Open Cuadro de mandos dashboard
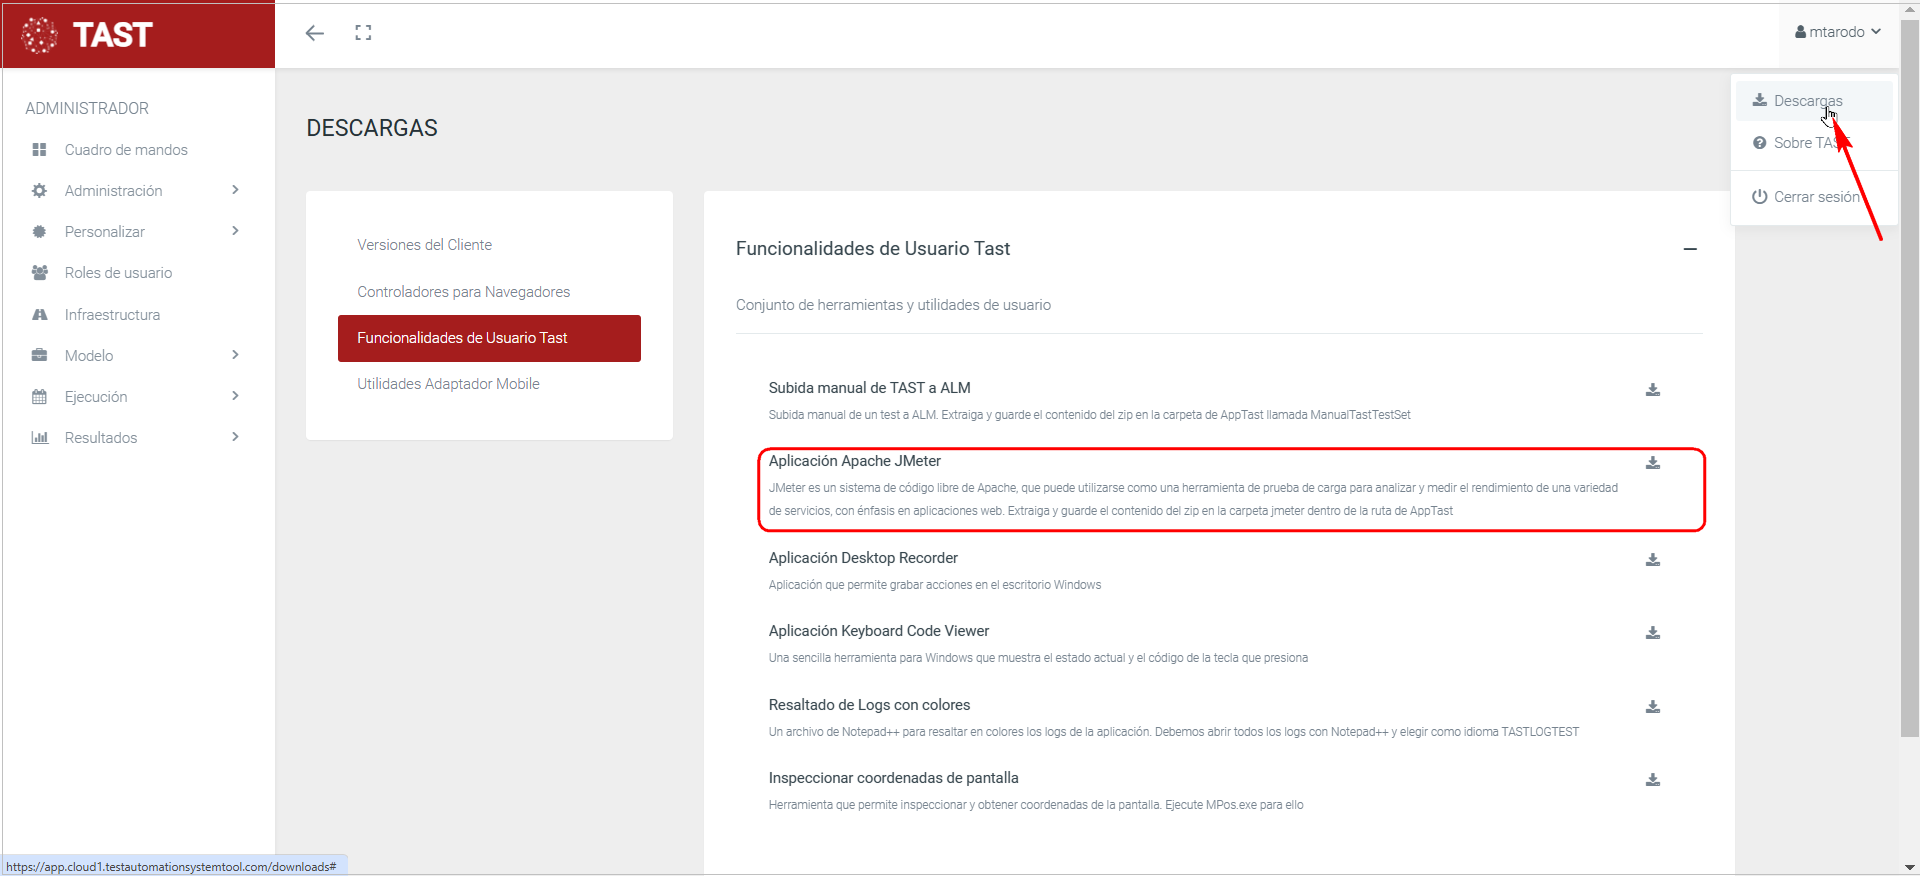The width and height of the screenshot is (1920, 876). 126,150
